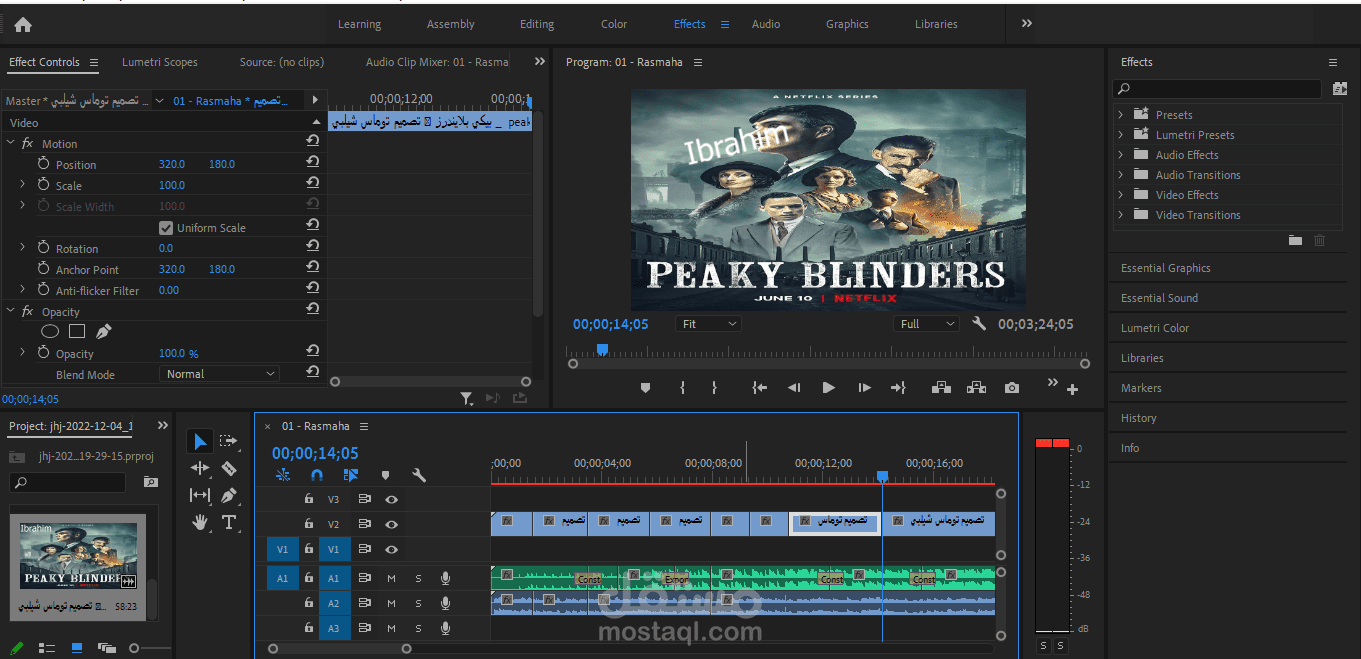Solo audio track A2
Screen dimensions: 1361x659
click(x=418, y=603)
